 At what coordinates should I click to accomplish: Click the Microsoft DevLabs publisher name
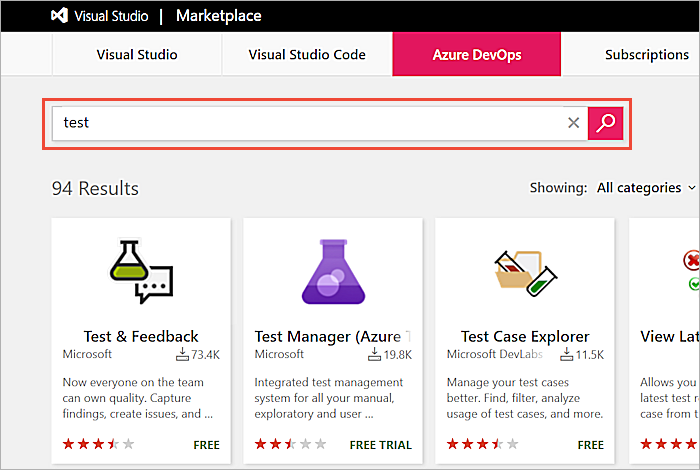(x=495, y=354)
